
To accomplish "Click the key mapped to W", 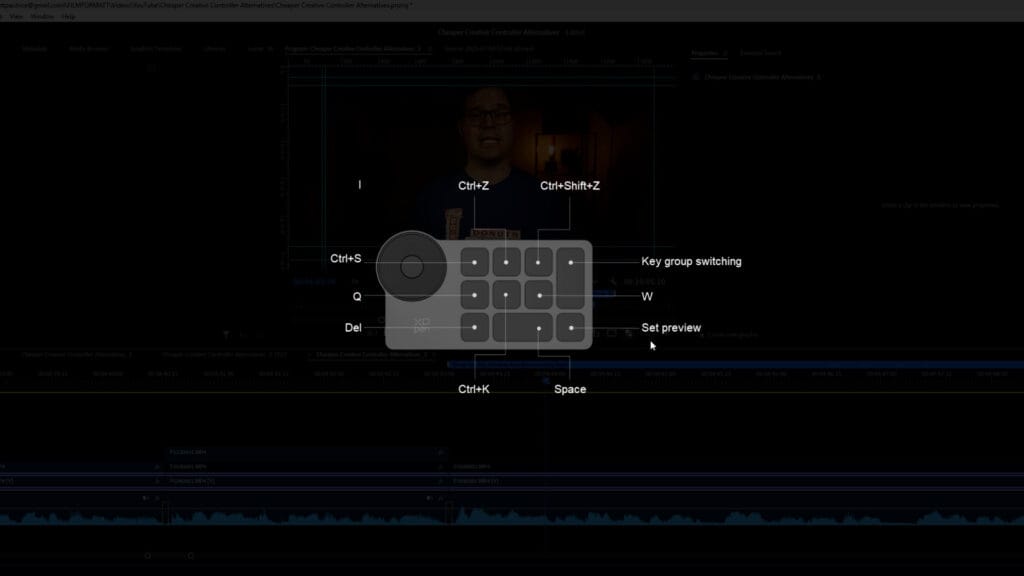I will pyautogui.click(x=538, y=295).
